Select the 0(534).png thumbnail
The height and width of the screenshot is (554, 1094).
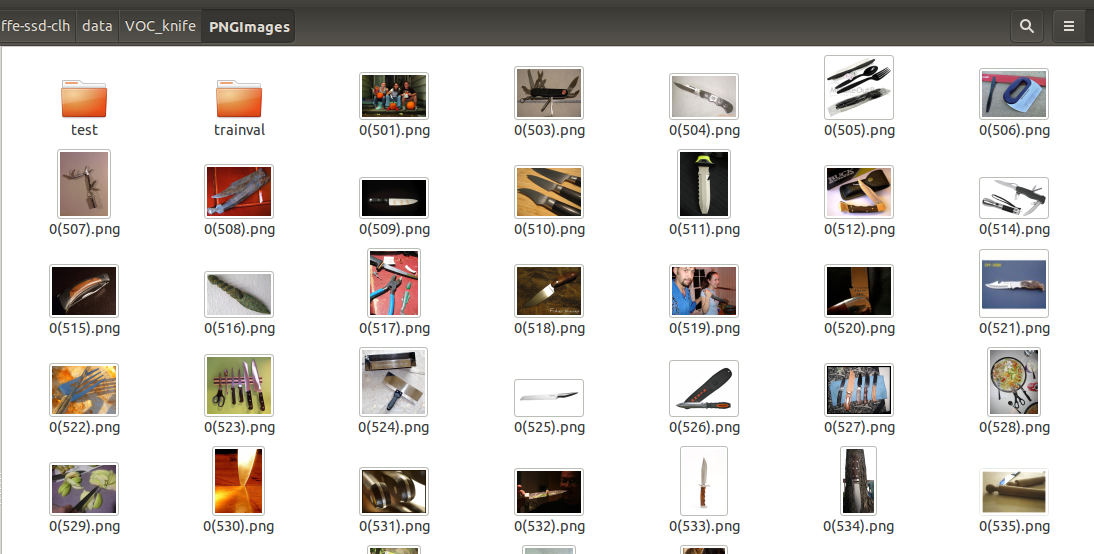click(859, 481)
